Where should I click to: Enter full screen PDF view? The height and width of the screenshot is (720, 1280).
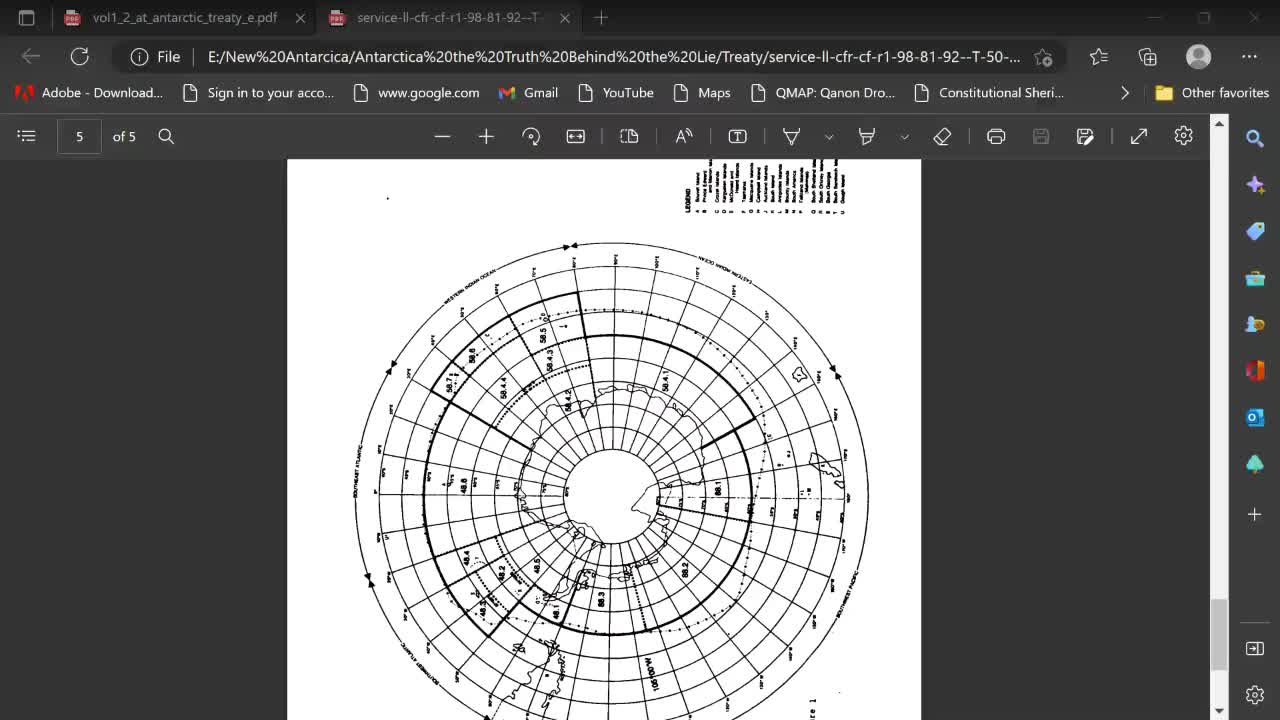coord(1139,136)
